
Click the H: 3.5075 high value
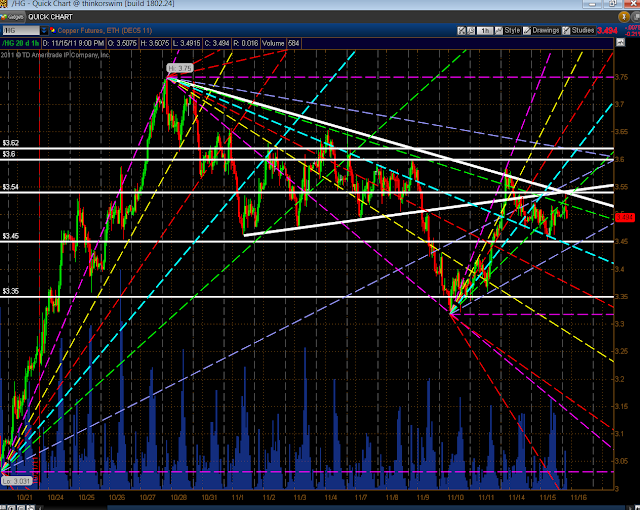point(155,43)
